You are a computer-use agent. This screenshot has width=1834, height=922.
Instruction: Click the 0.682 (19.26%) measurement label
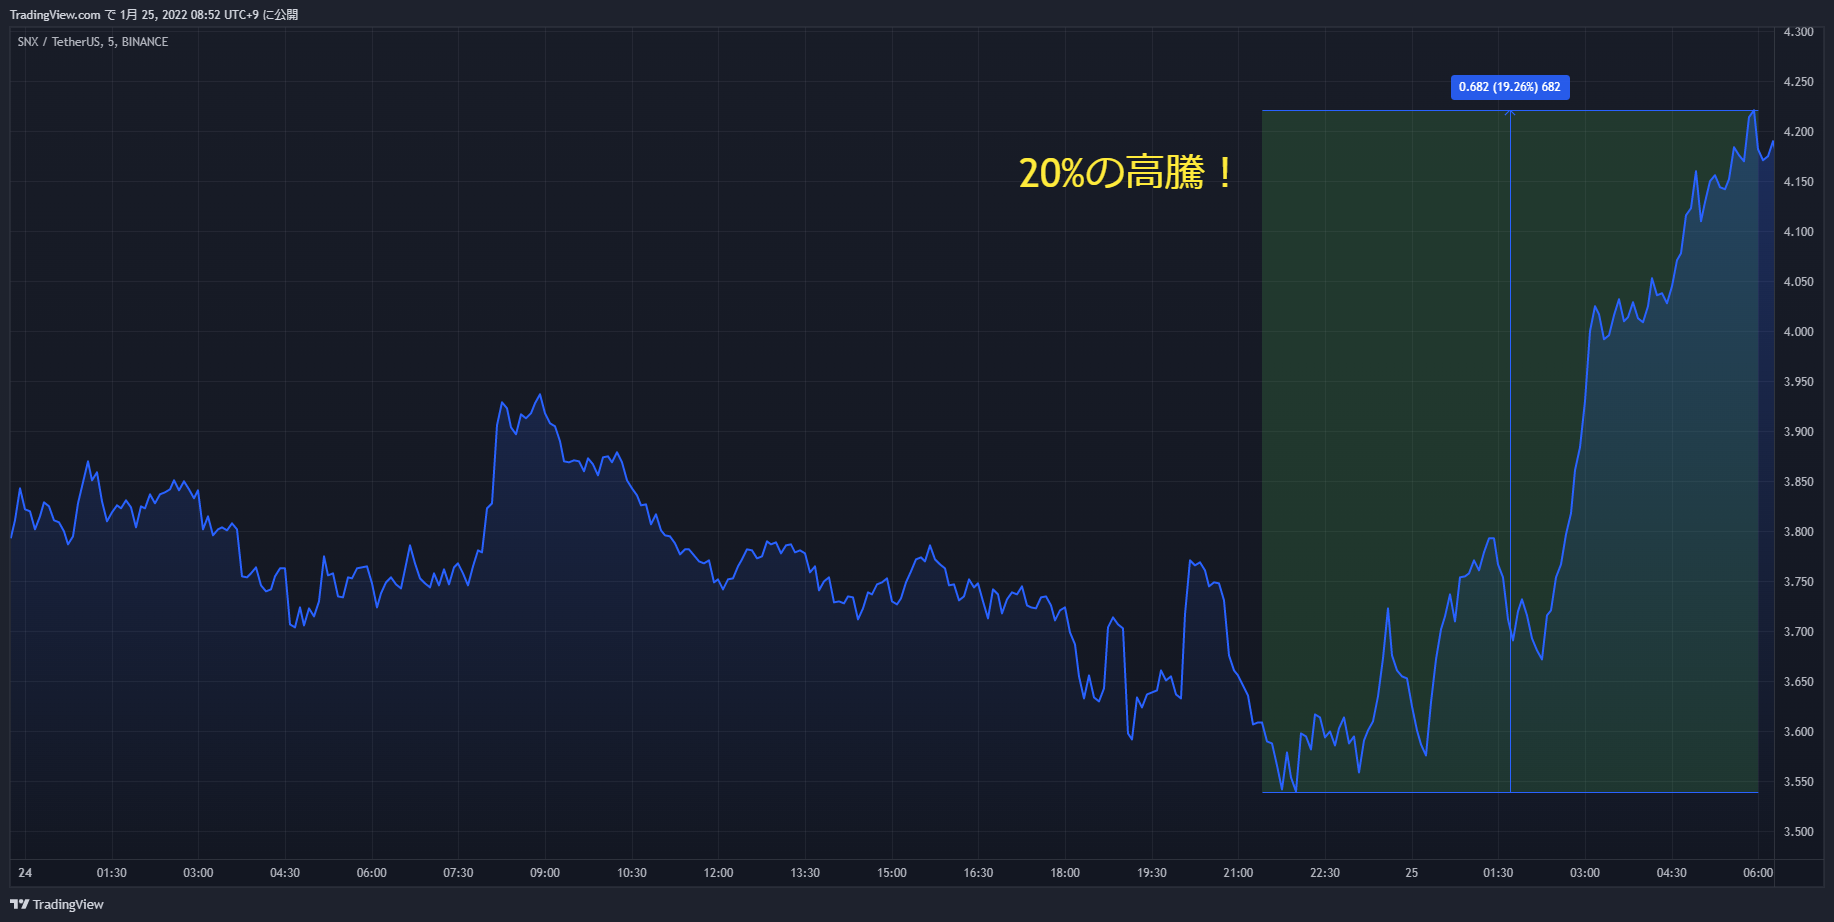click(1510, 87)
